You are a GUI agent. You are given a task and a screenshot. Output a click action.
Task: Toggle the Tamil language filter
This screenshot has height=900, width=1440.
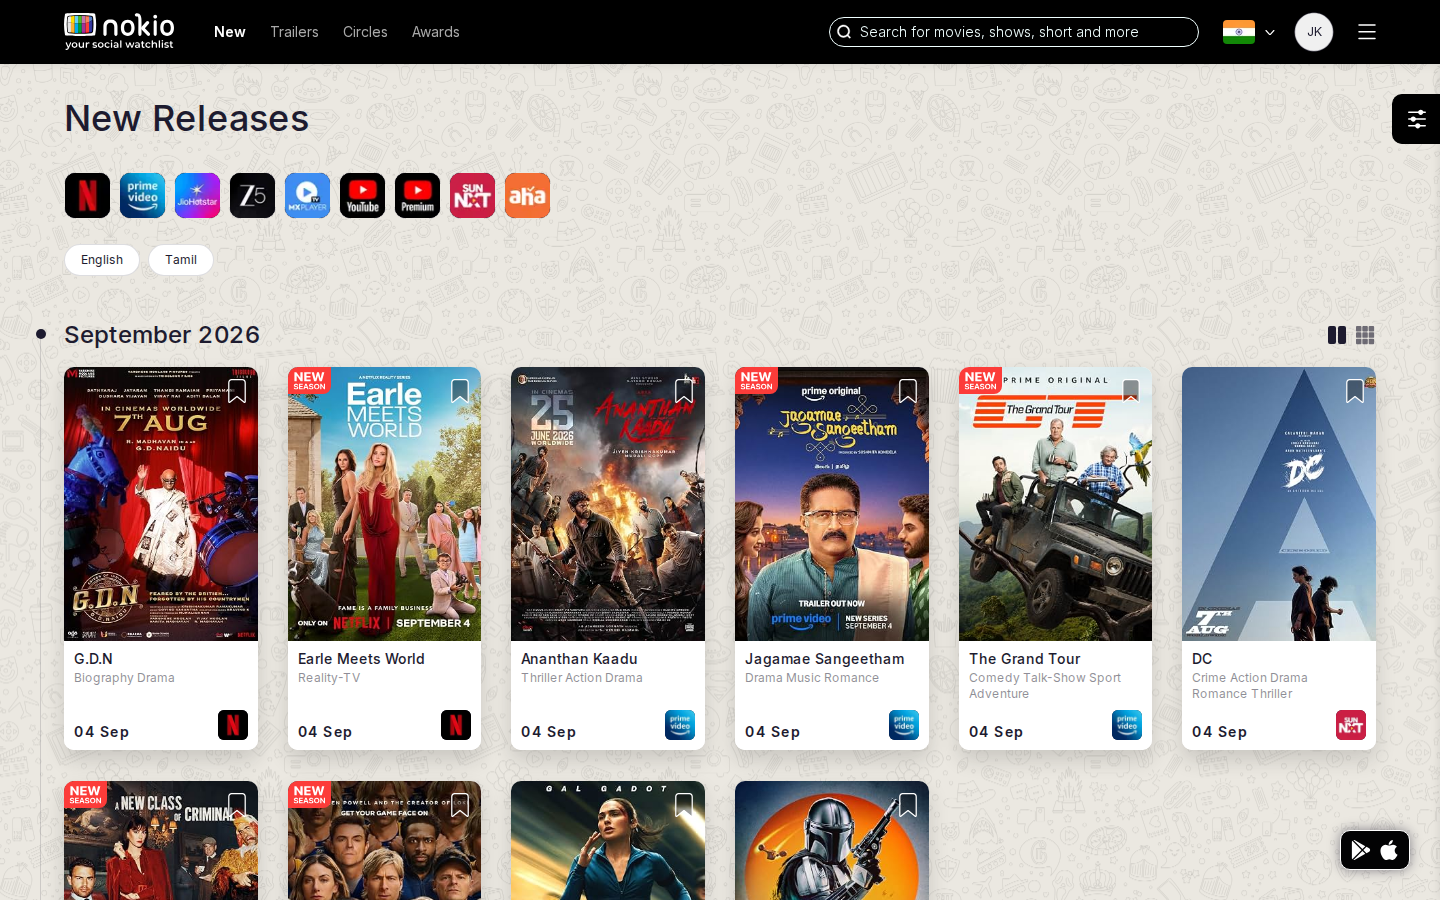pyautogui.click(x=181, y=260)
